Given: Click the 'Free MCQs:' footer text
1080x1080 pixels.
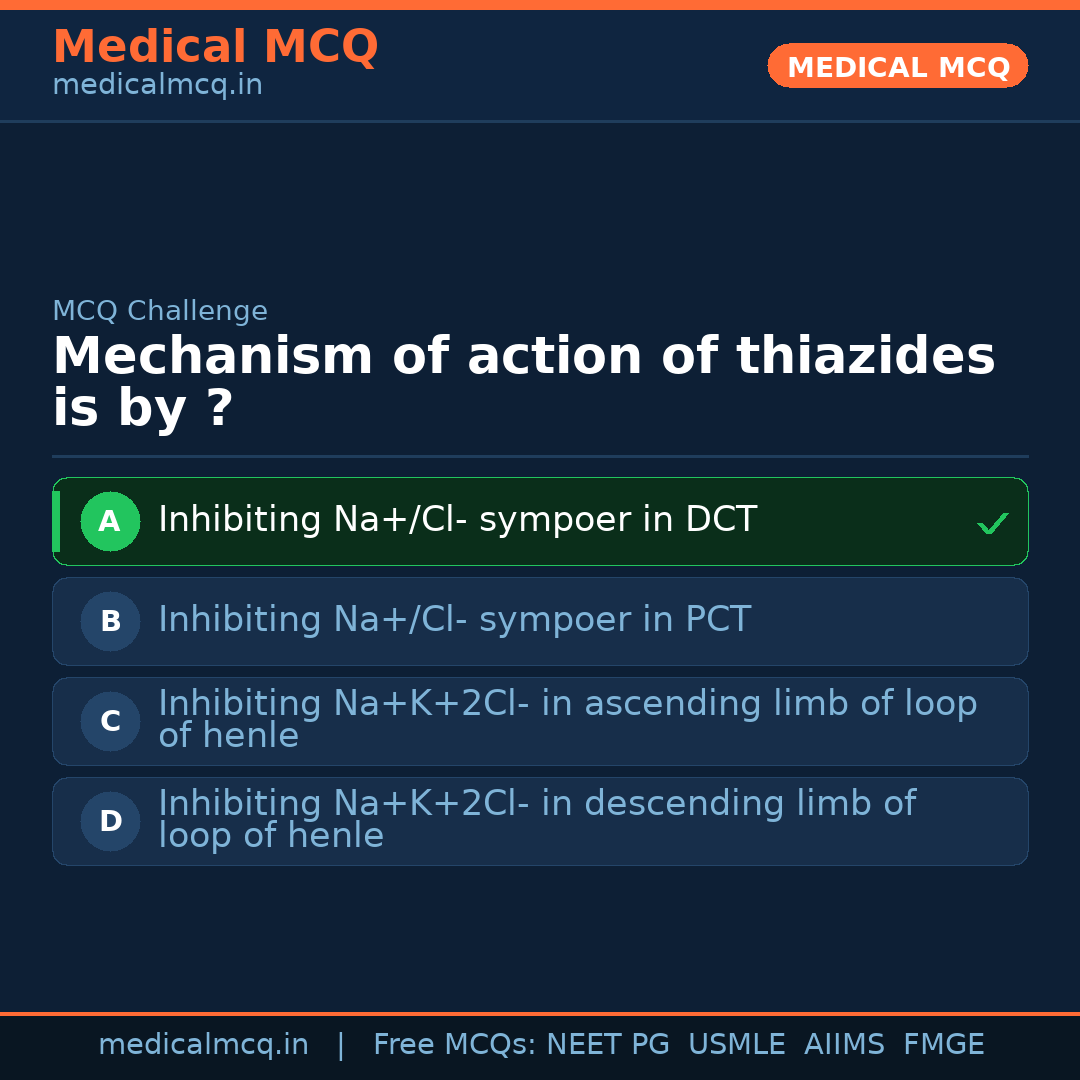Looking at the screenshot, I should tap(455, 1045).
